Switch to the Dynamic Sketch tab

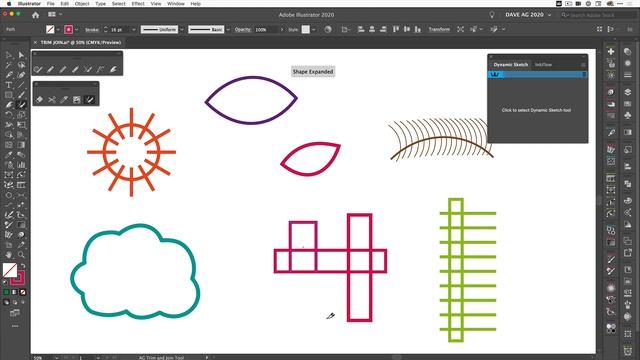510,64
